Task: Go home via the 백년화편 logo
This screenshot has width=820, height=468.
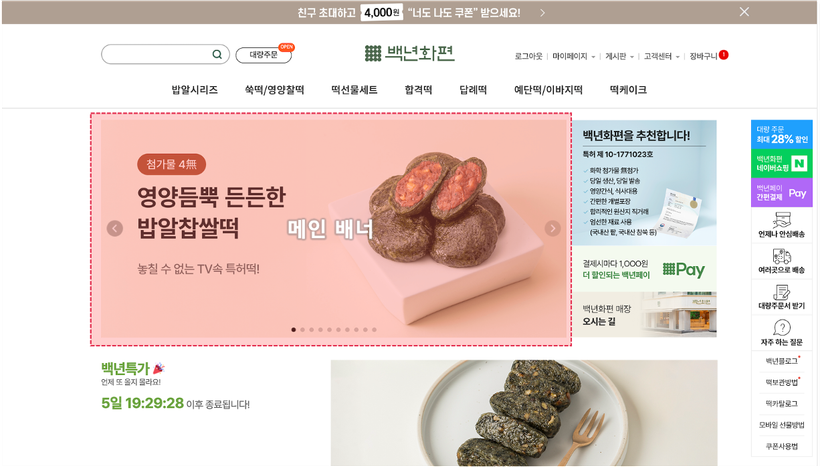Action: click(x=409, y=53)
